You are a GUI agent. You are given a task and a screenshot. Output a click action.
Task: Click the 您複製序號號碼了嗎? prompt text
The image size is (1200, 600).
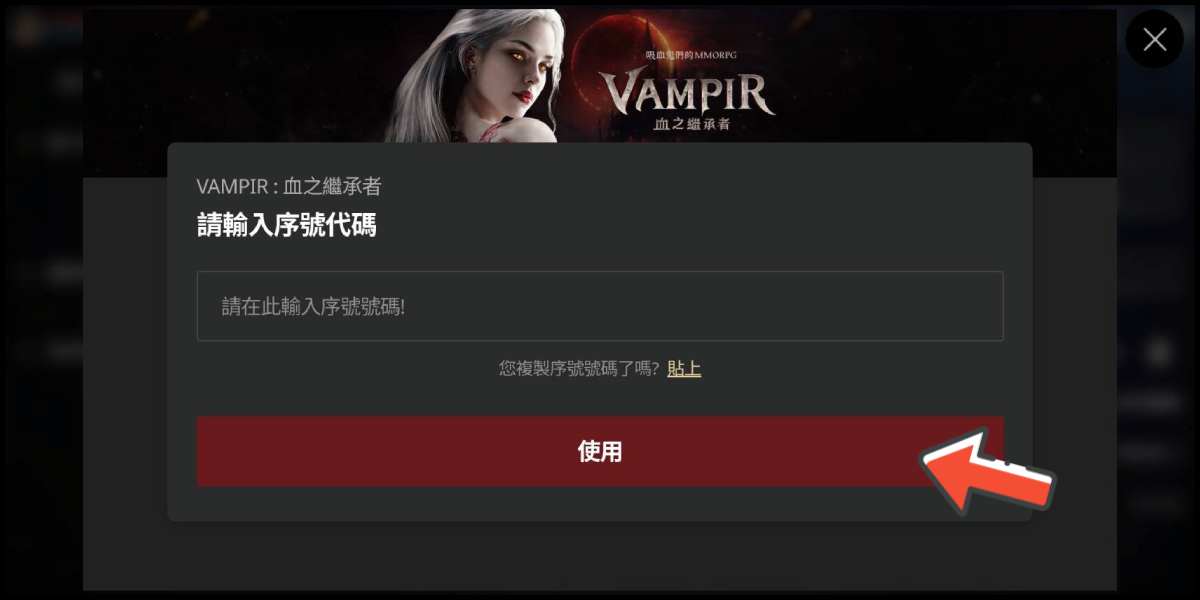tap(579, 369)
